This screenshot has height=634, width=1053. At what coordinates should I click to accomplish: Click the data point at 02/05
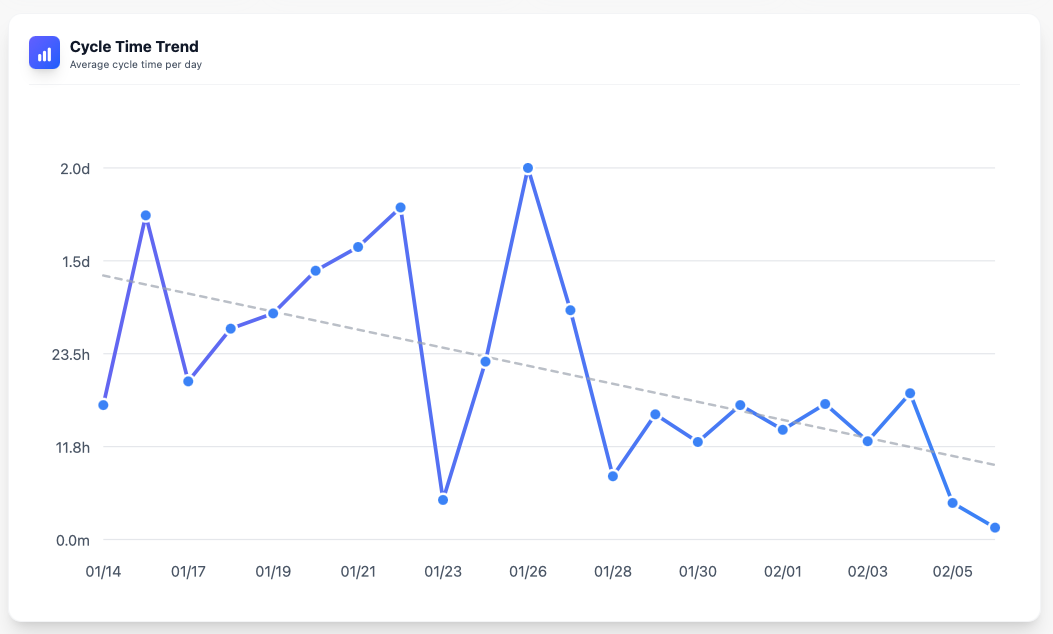pos(952,502)
